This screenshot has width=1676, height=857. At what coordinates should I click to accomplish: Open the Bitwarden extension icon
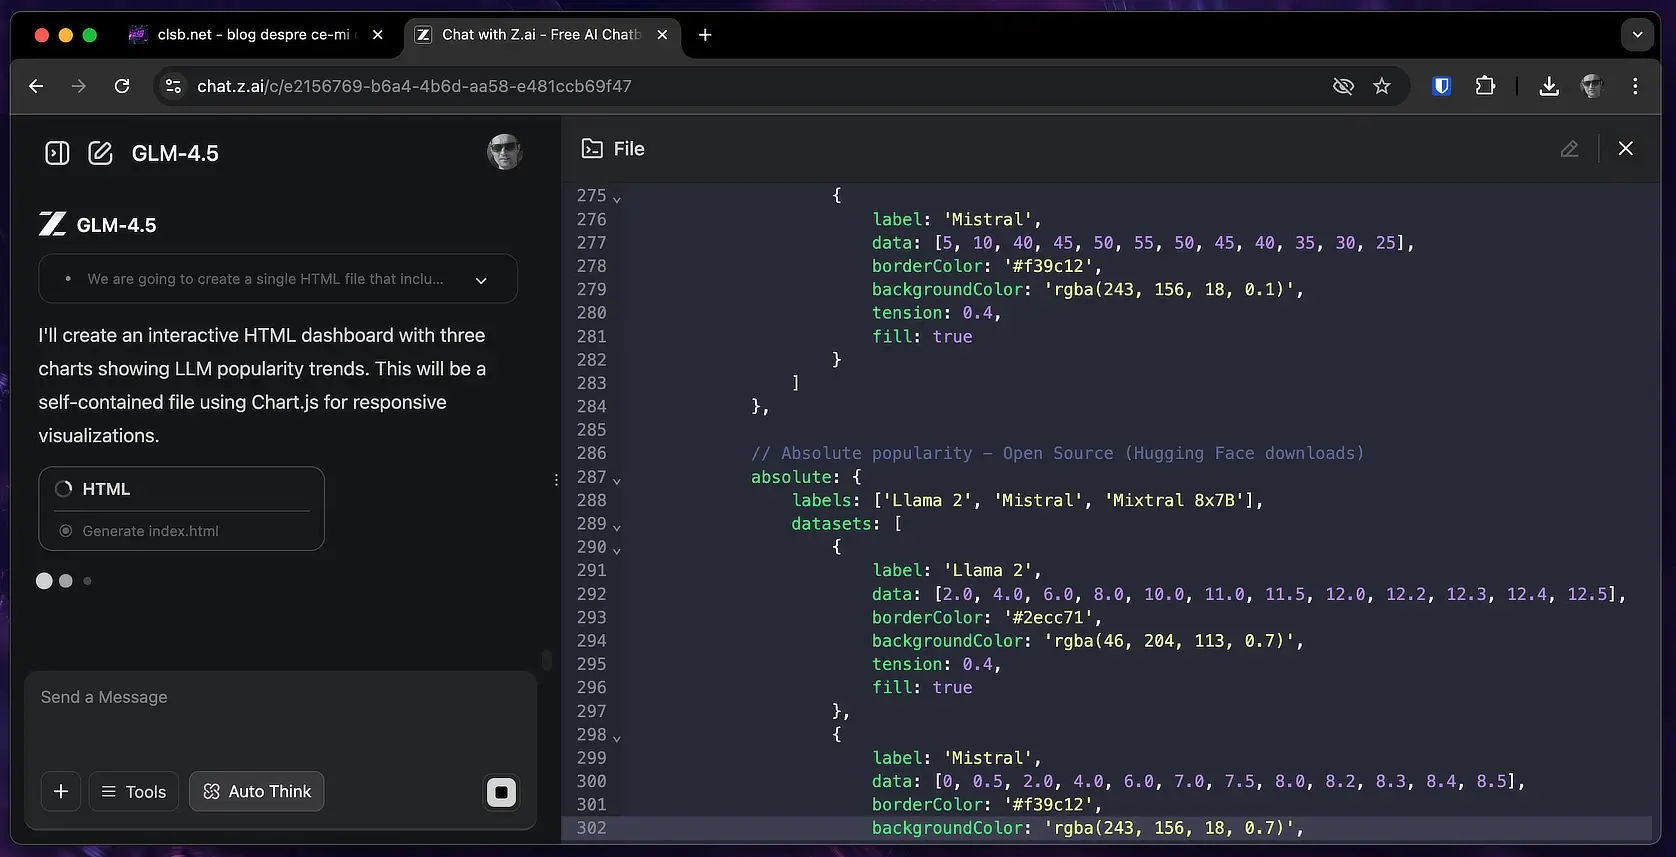1441,86
